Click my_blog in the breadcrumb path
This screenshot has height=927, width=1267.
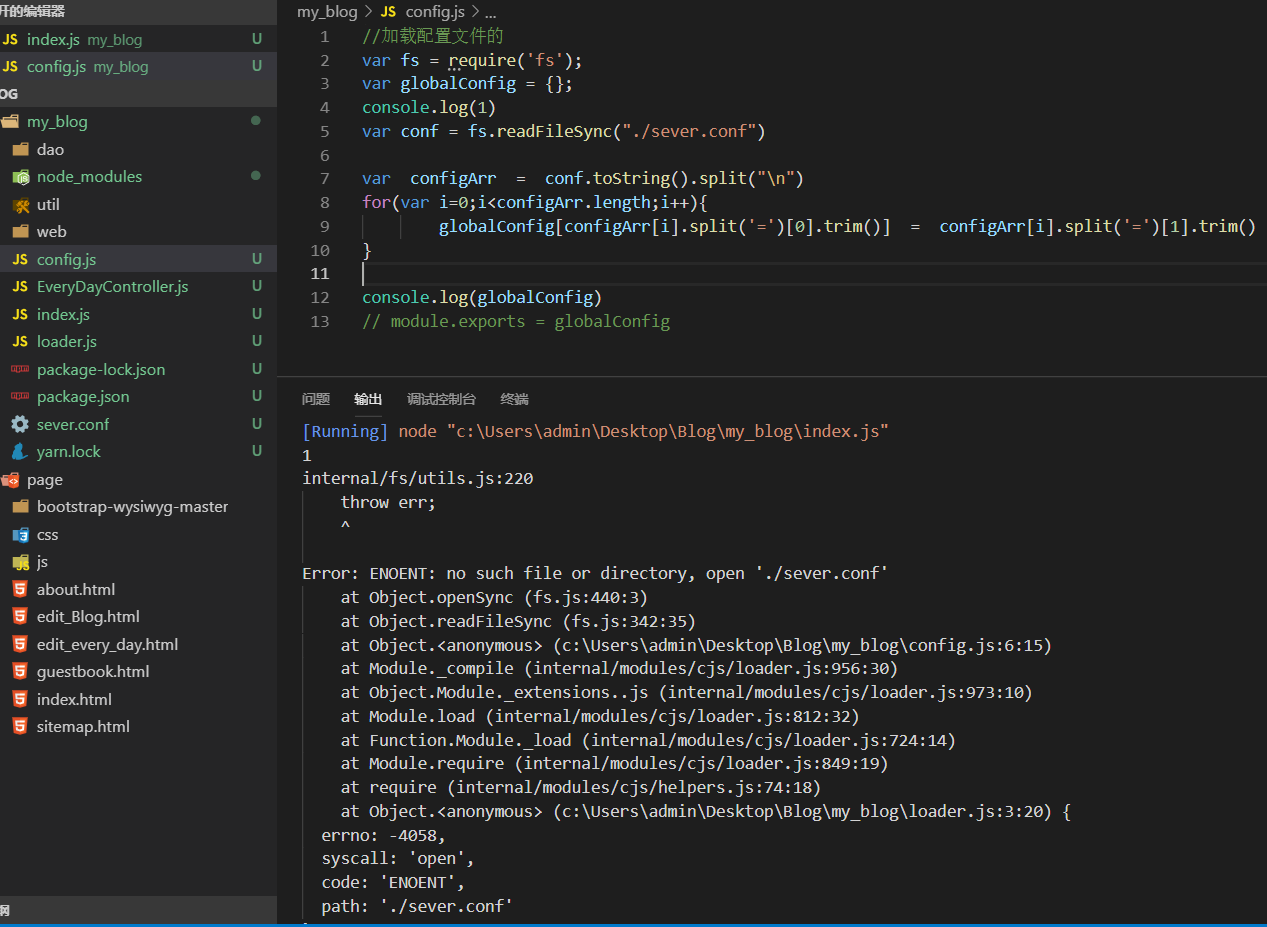326,12
